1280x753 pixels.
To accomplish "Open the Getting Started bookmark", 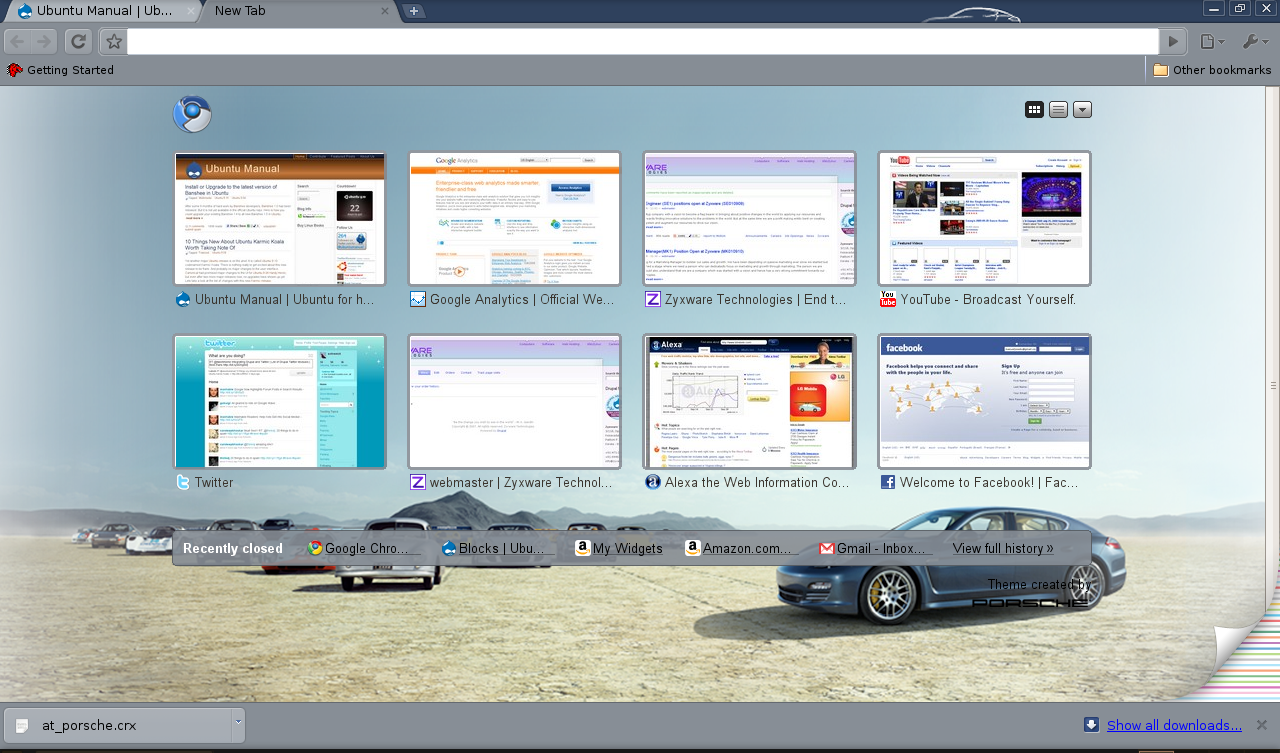I will tap(63, 69).
